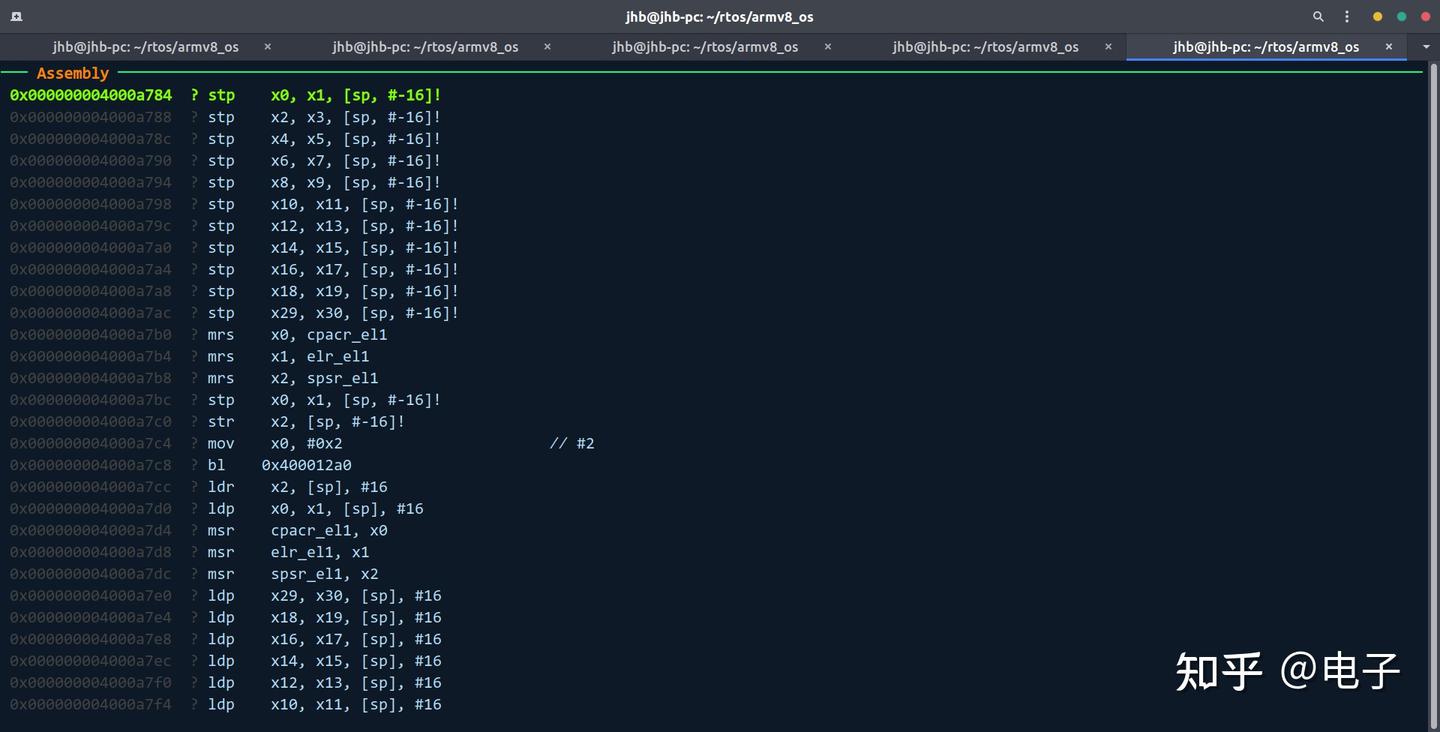Minimize the terminal window
The width and height of the screenshot is (1440, 732).
tap(1377, 17)
